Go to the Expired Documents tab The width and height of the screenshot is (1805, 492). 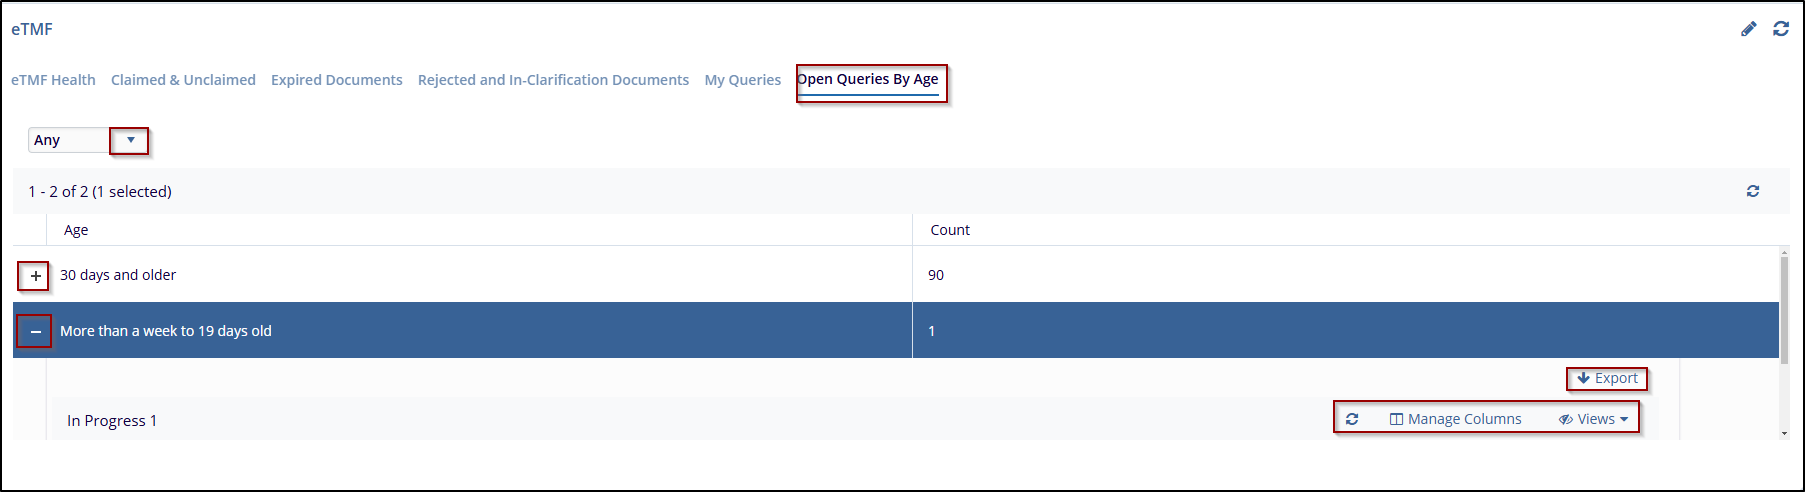[336, 80]
